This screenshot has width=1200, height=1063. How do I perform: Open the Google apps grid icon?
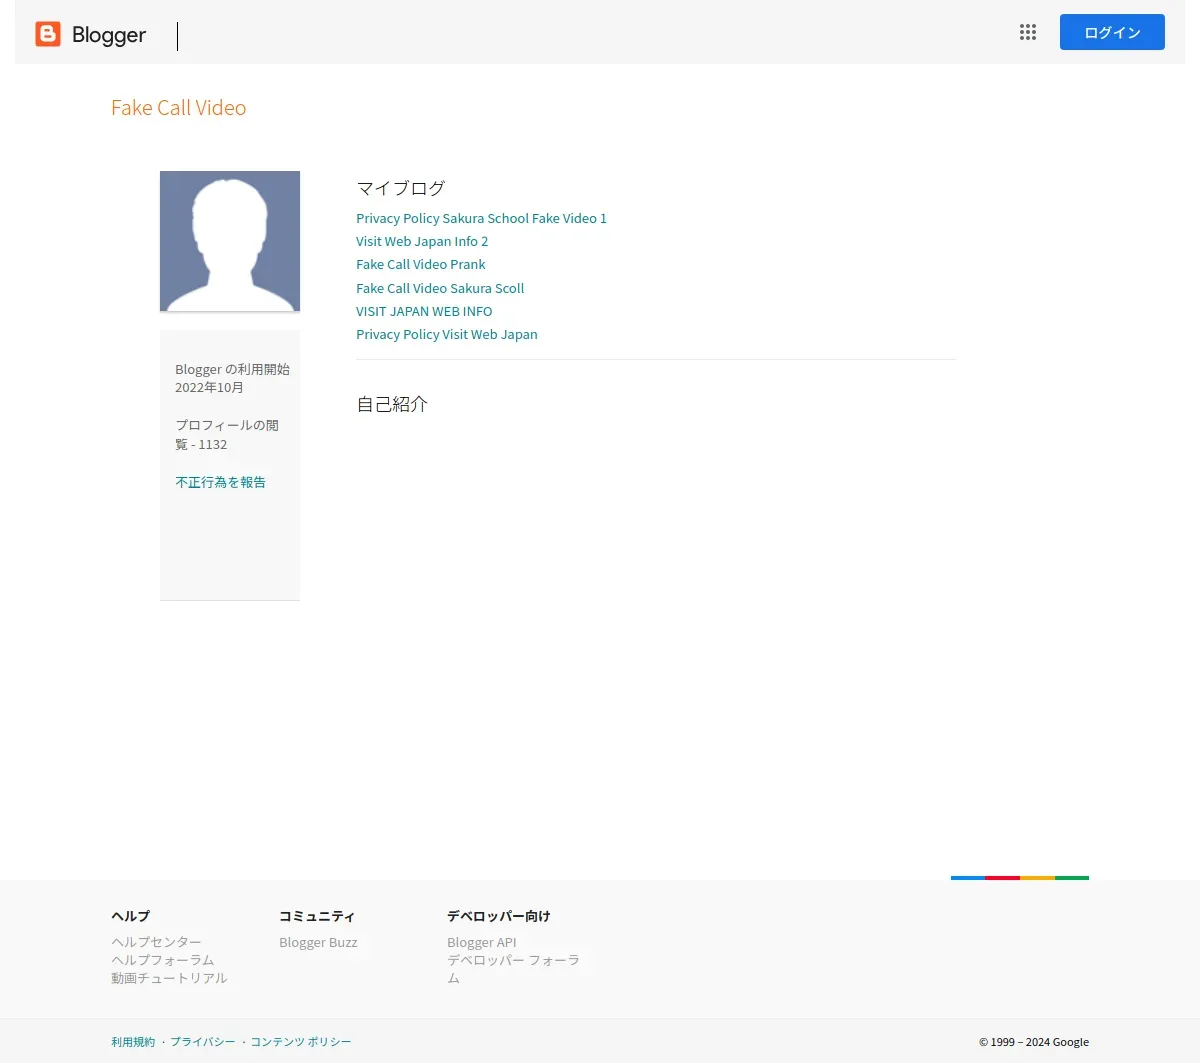[x=1028, y=32]
